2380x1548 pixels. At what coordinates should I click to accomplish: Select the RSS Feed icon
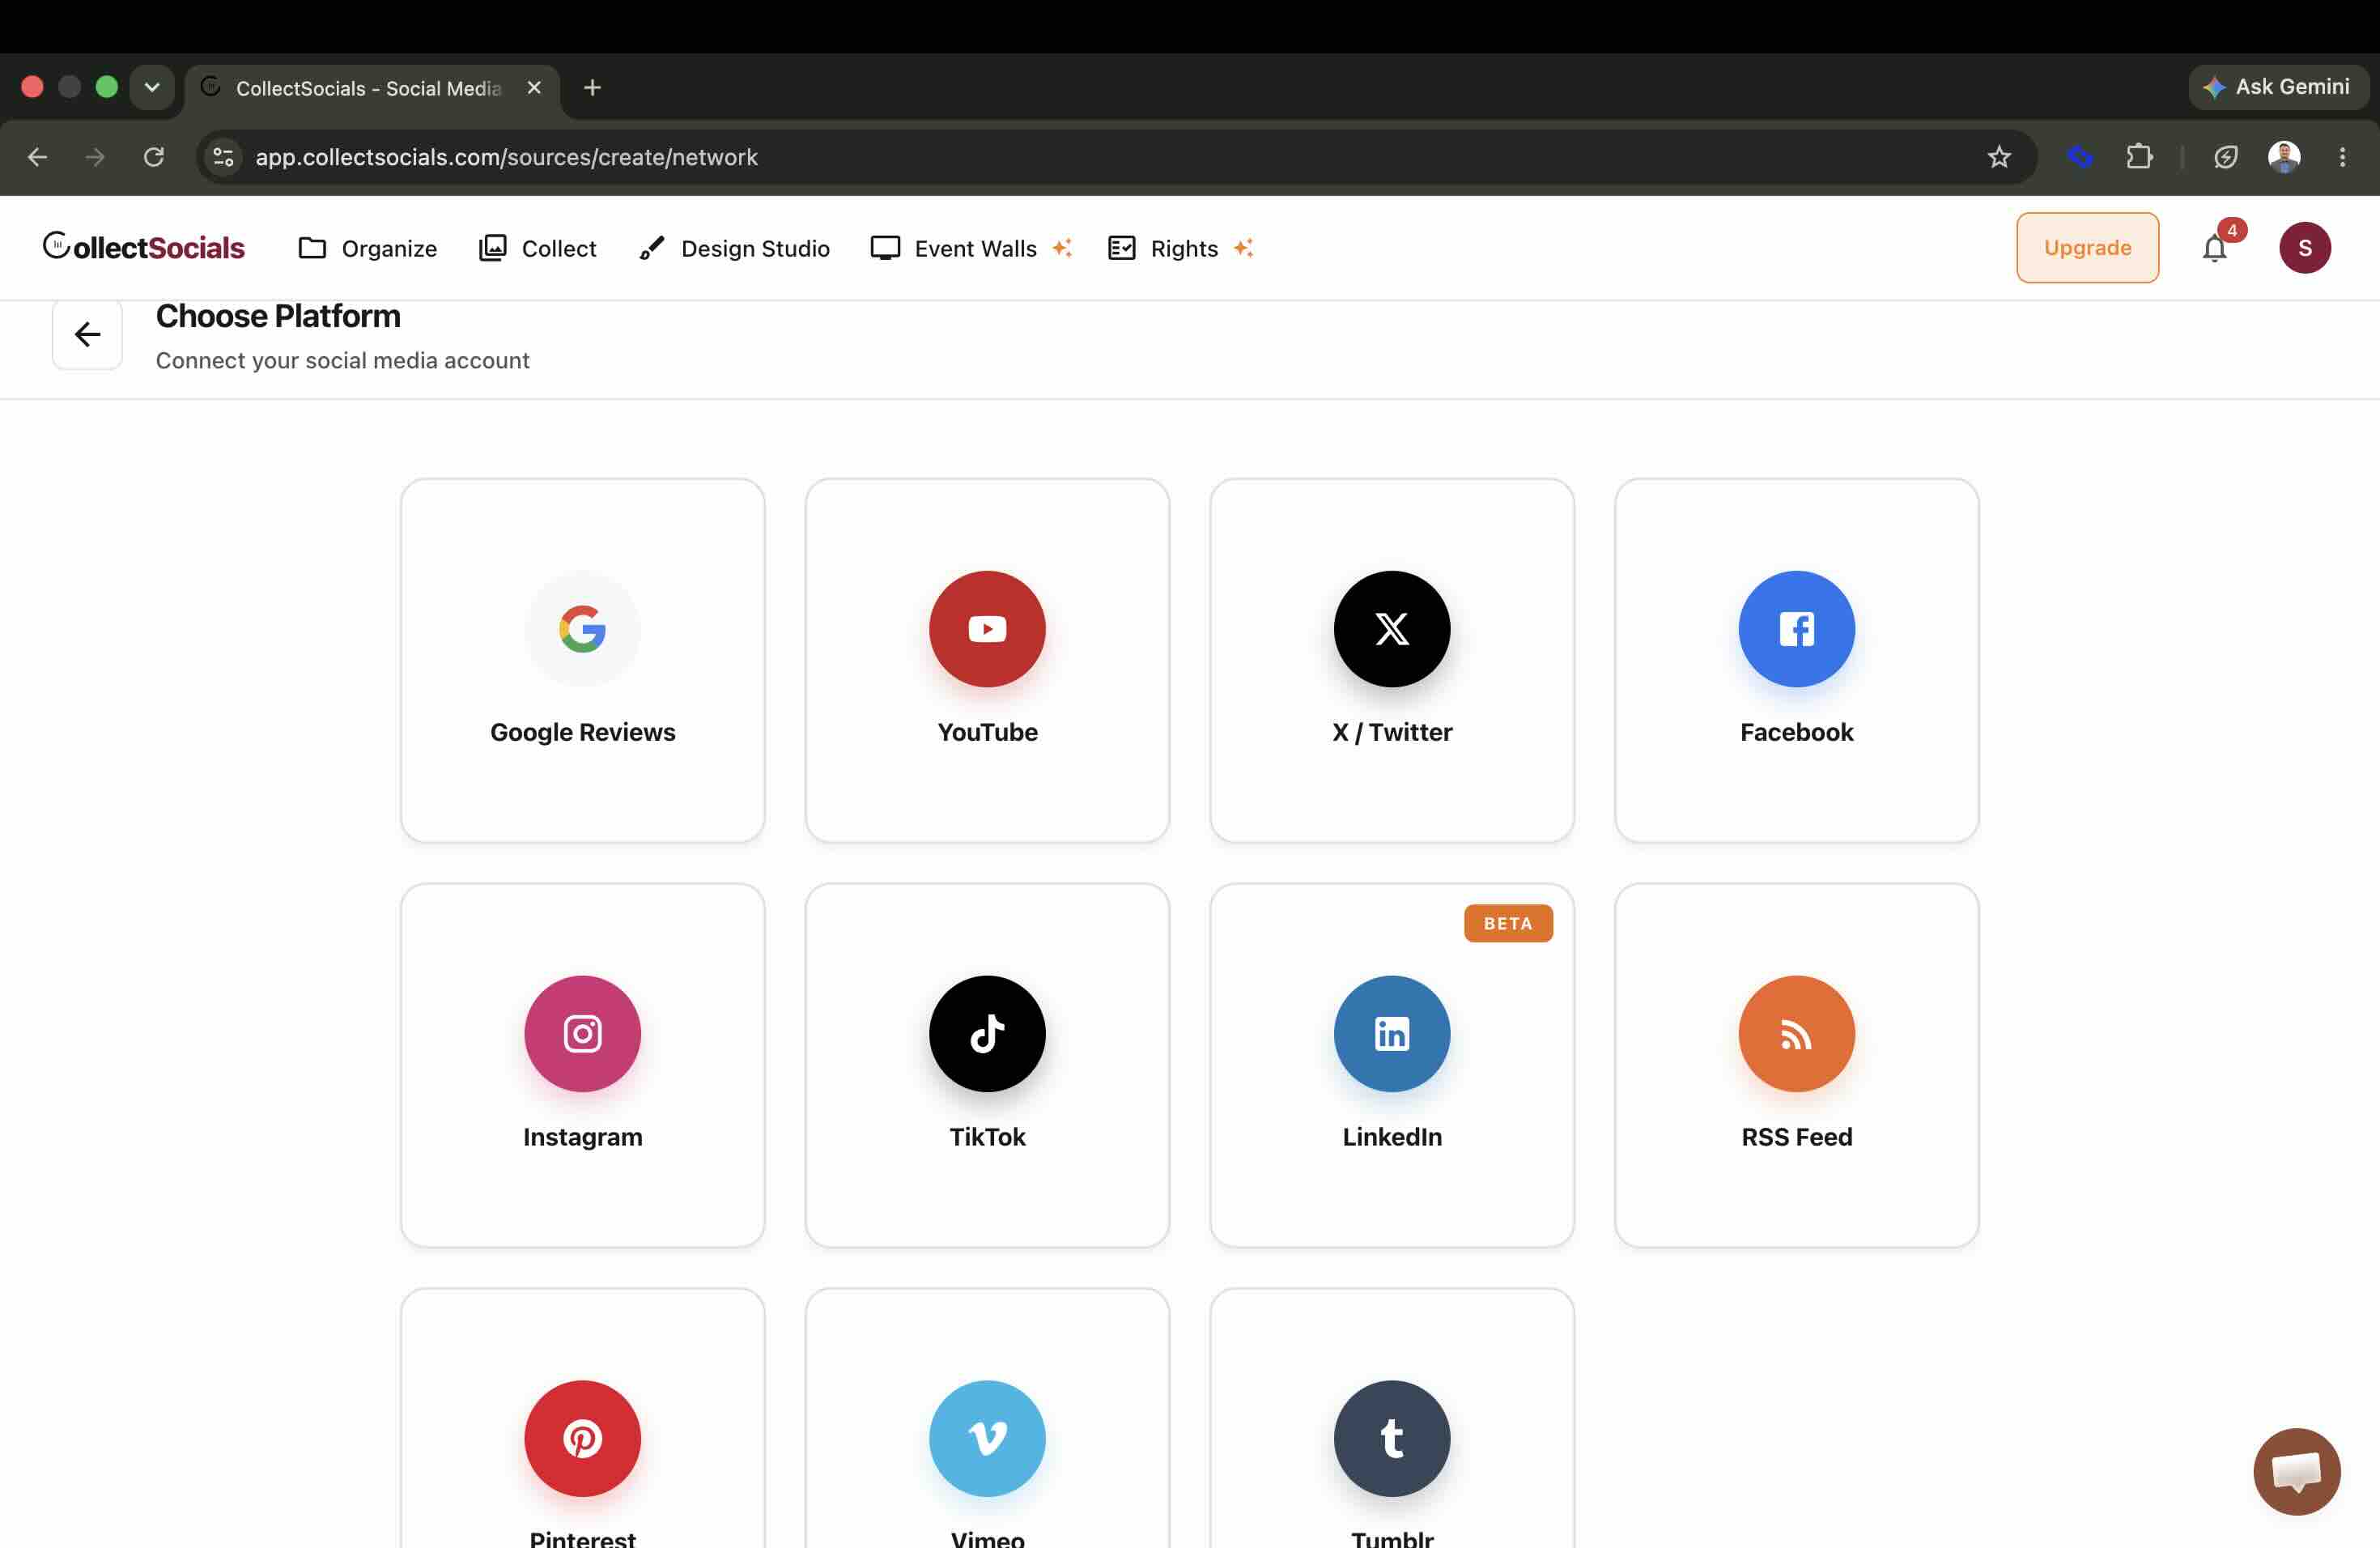click(1796, 1034)
